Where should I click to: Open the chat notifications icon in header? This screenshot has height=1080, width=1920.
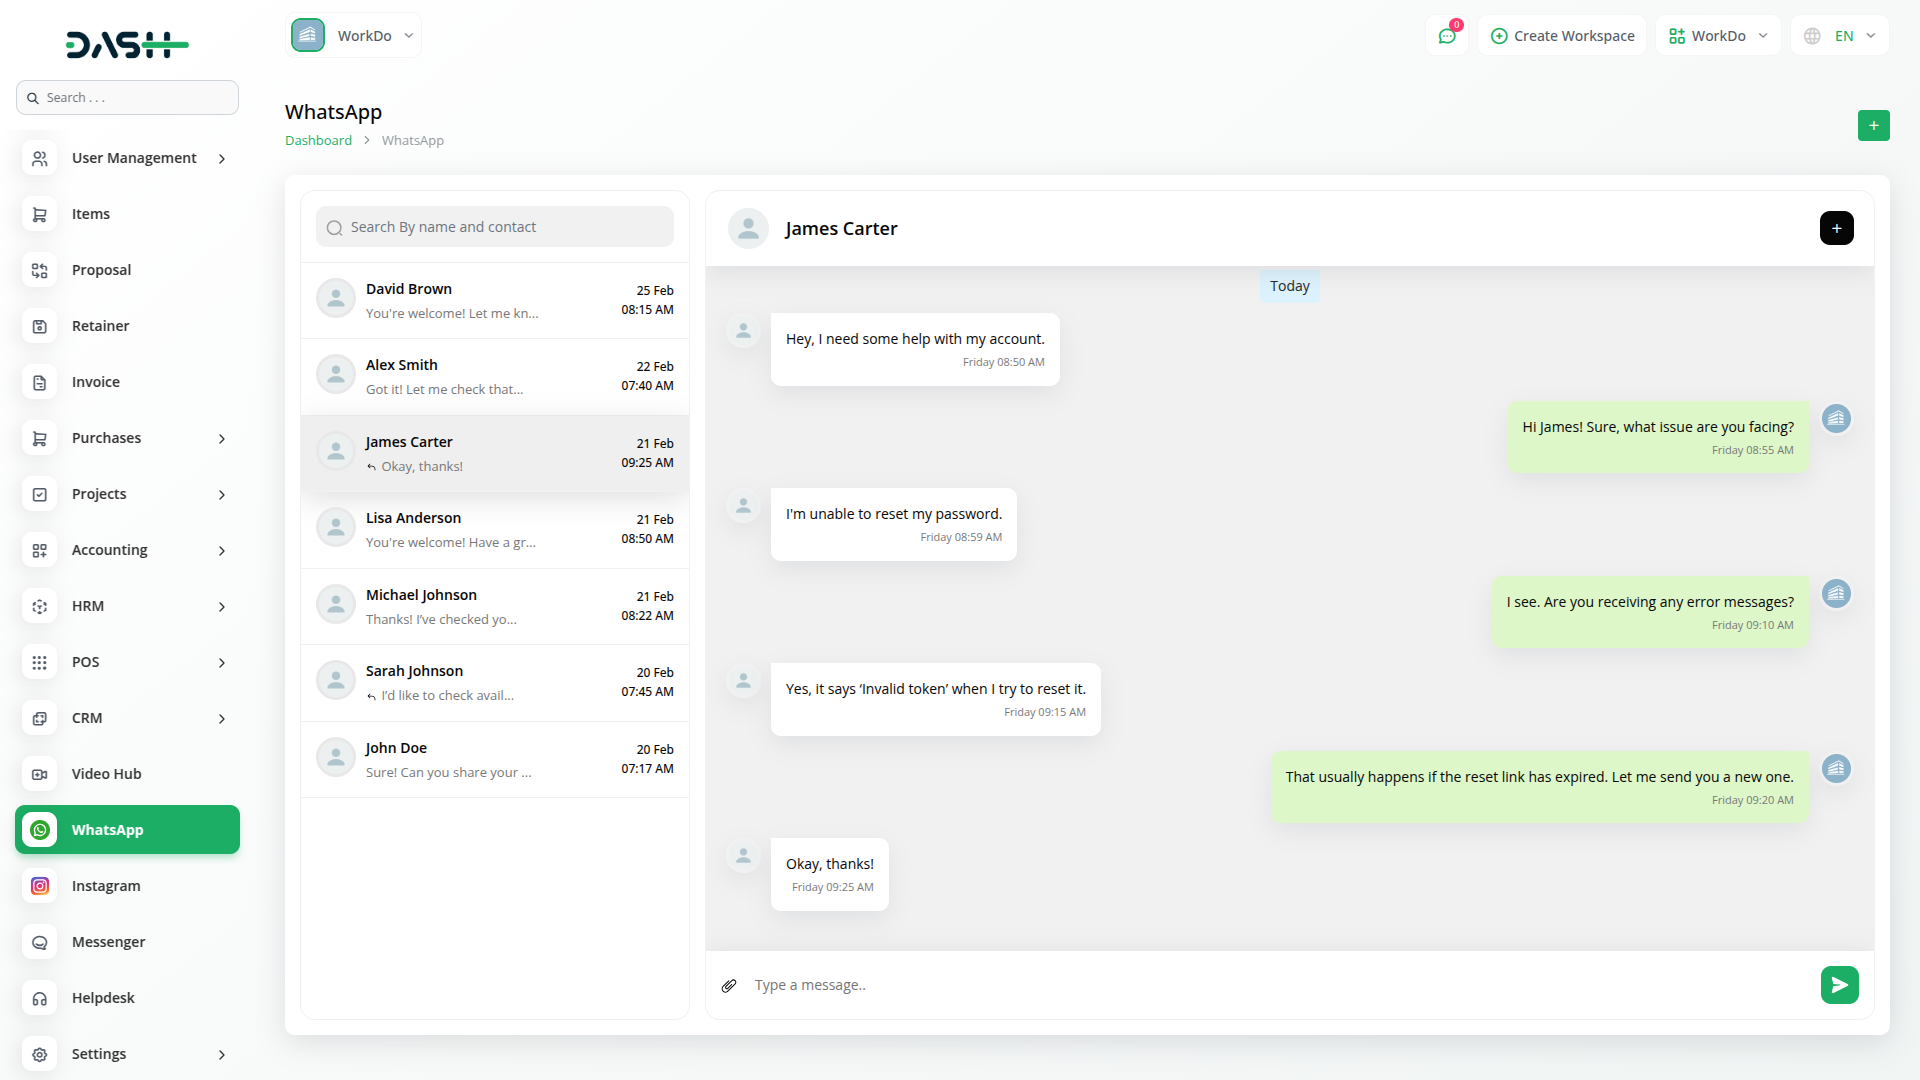1447,36
